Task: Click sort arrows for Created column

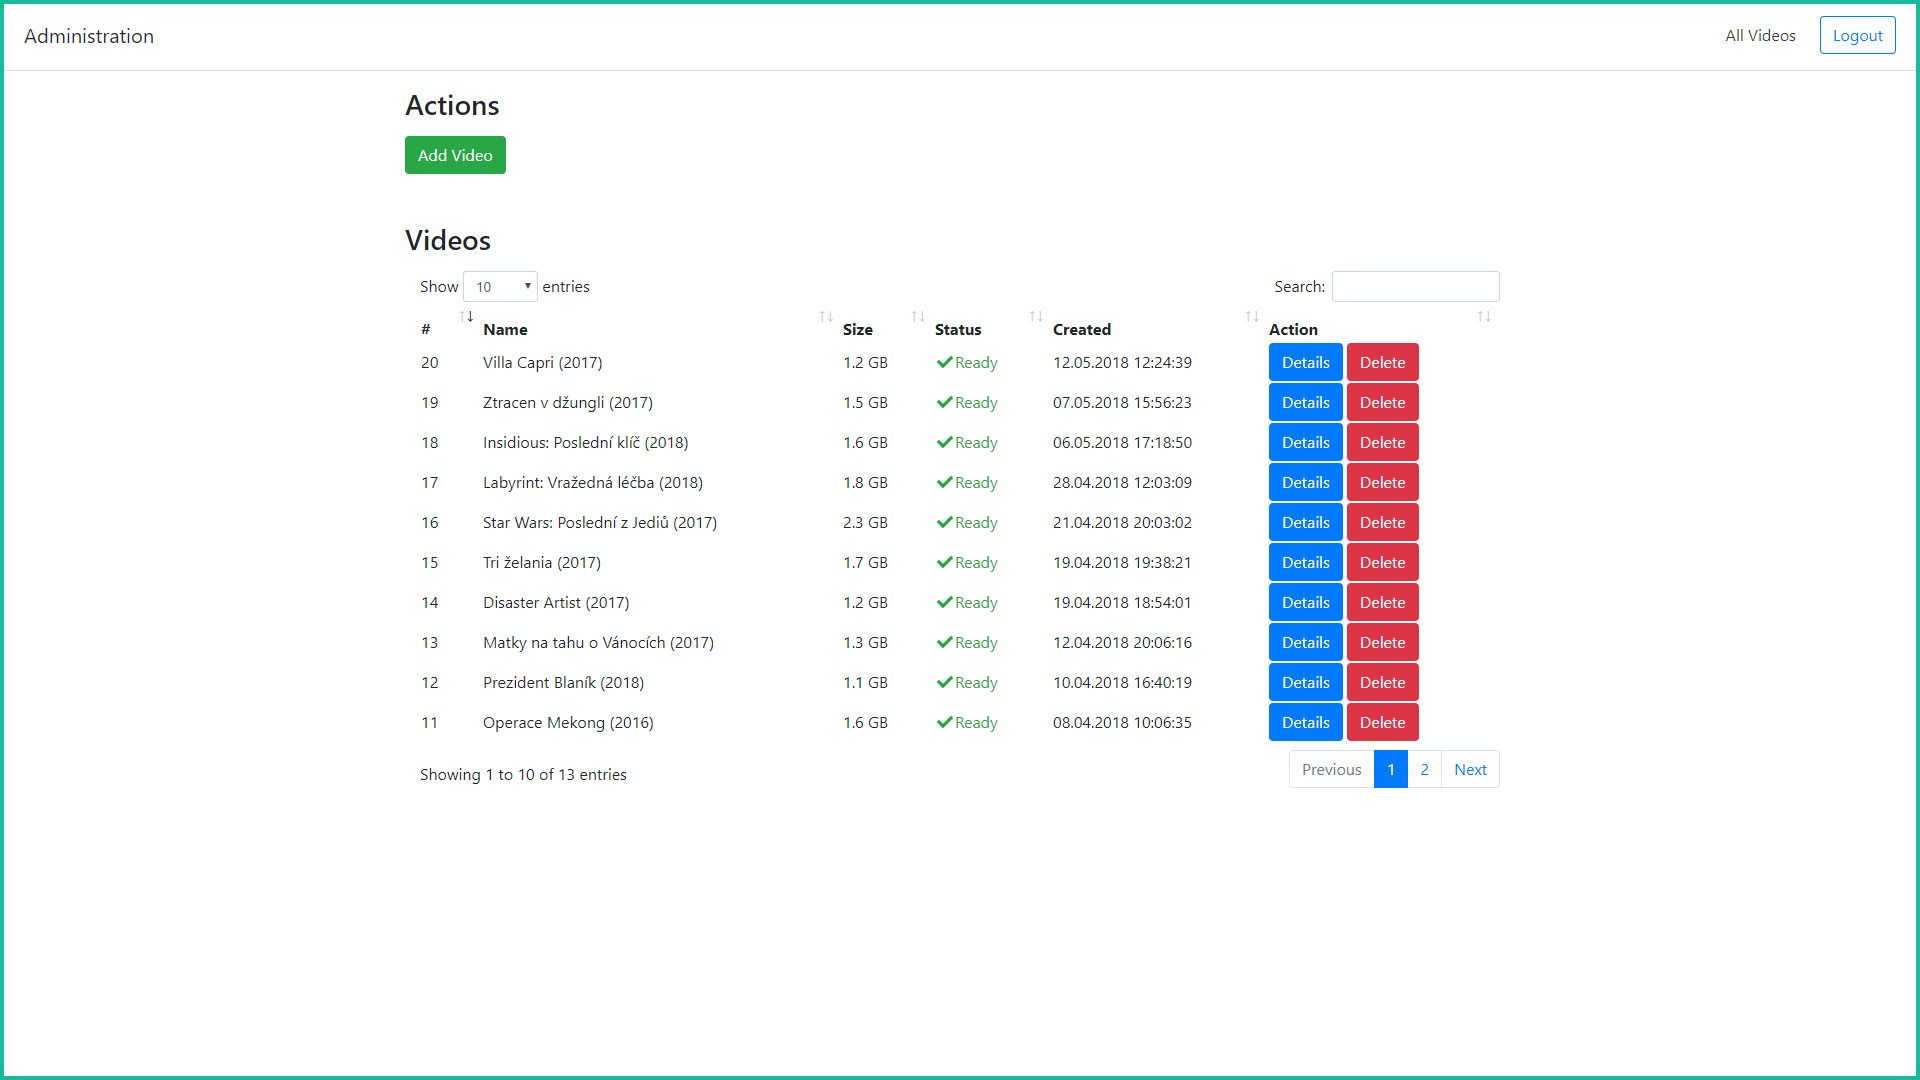Action: (x=1252, y=317)
